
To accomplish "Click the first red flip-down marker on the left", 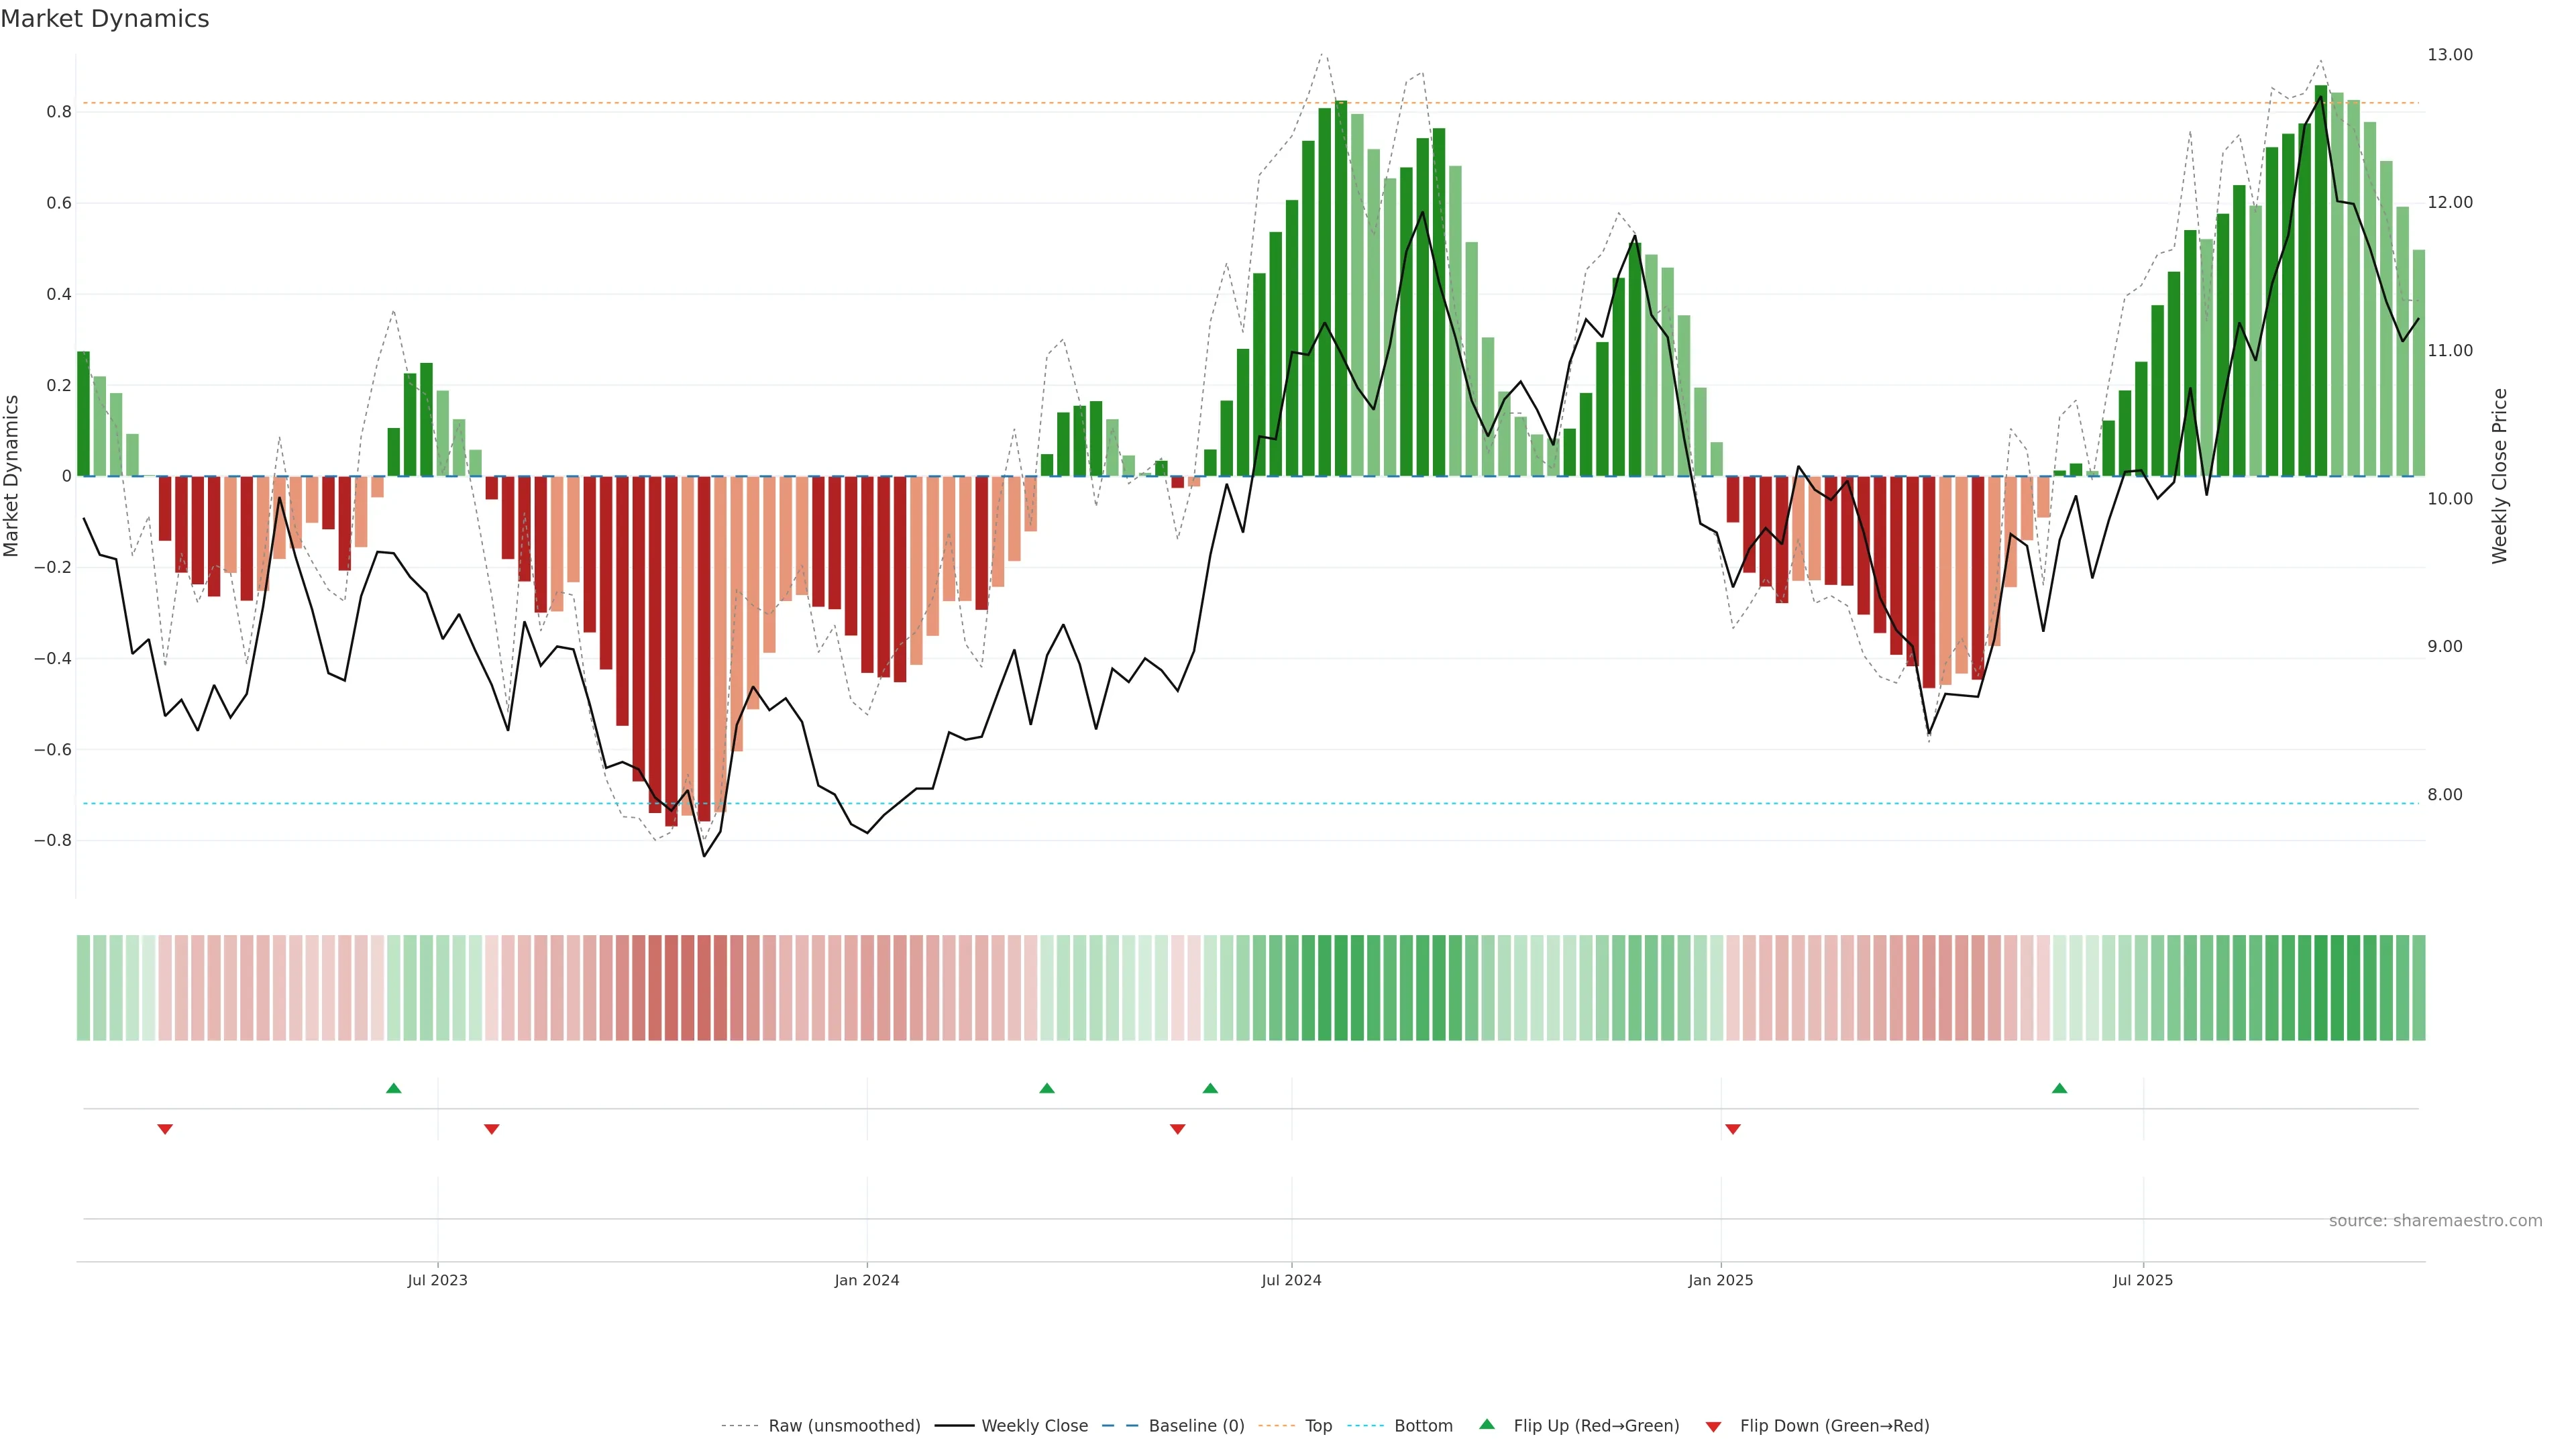I will click(165, 1129).
